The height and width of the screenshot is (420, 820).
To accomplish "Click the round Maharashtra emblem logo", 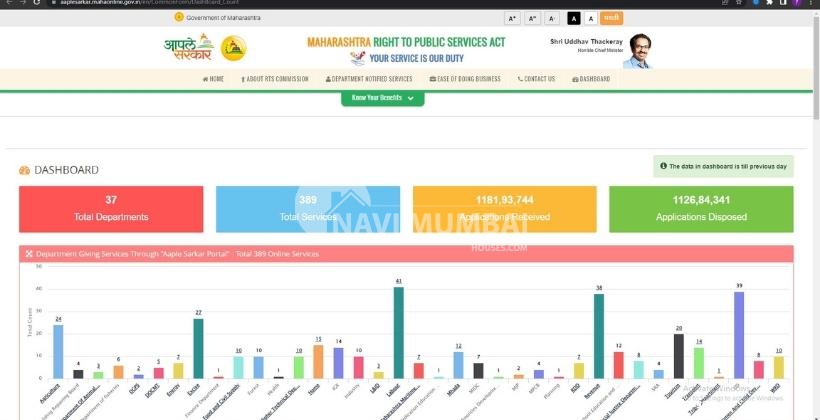I will tap(233, 48).
